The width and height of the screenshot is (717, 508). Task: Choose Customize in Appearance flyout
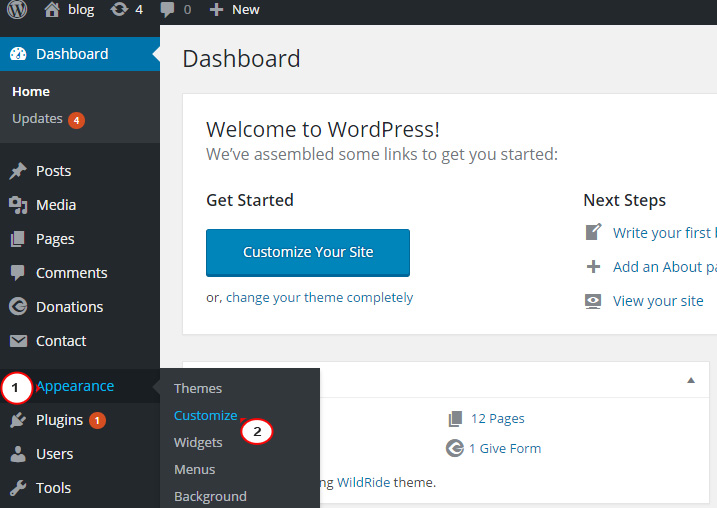point(205,416)
